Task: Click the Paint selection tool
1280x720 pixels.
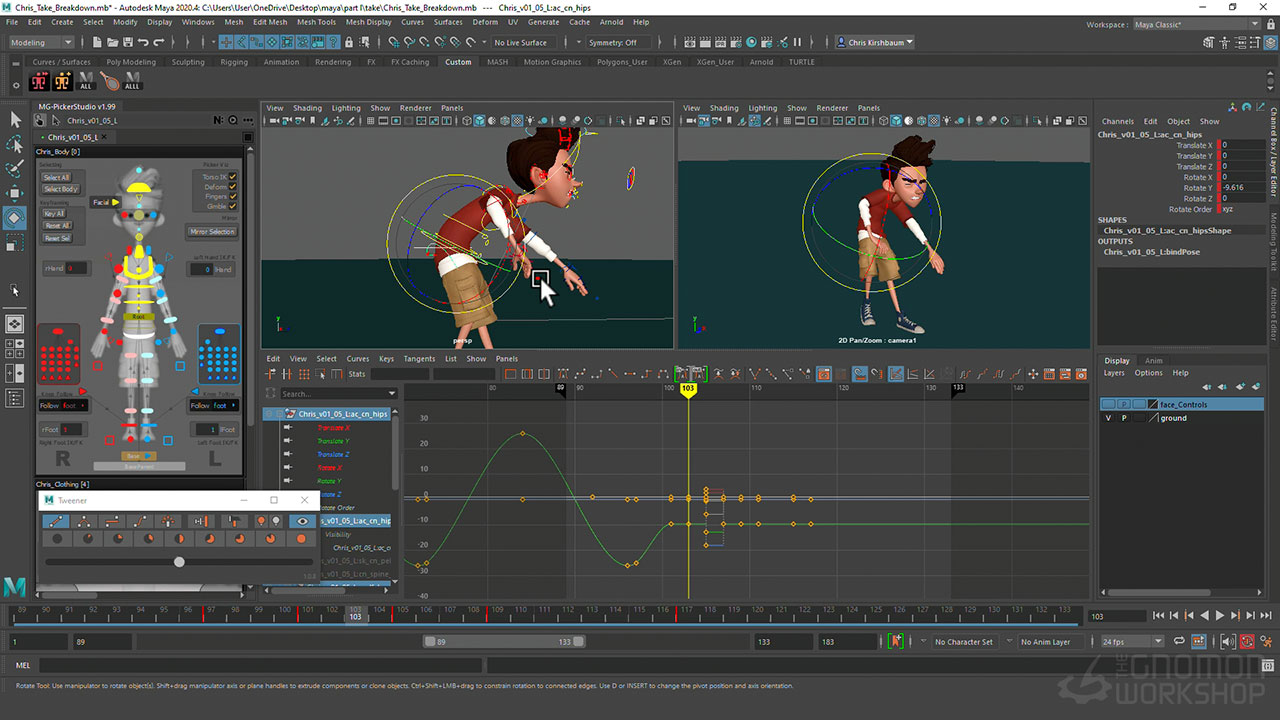Action: [15, 168]
